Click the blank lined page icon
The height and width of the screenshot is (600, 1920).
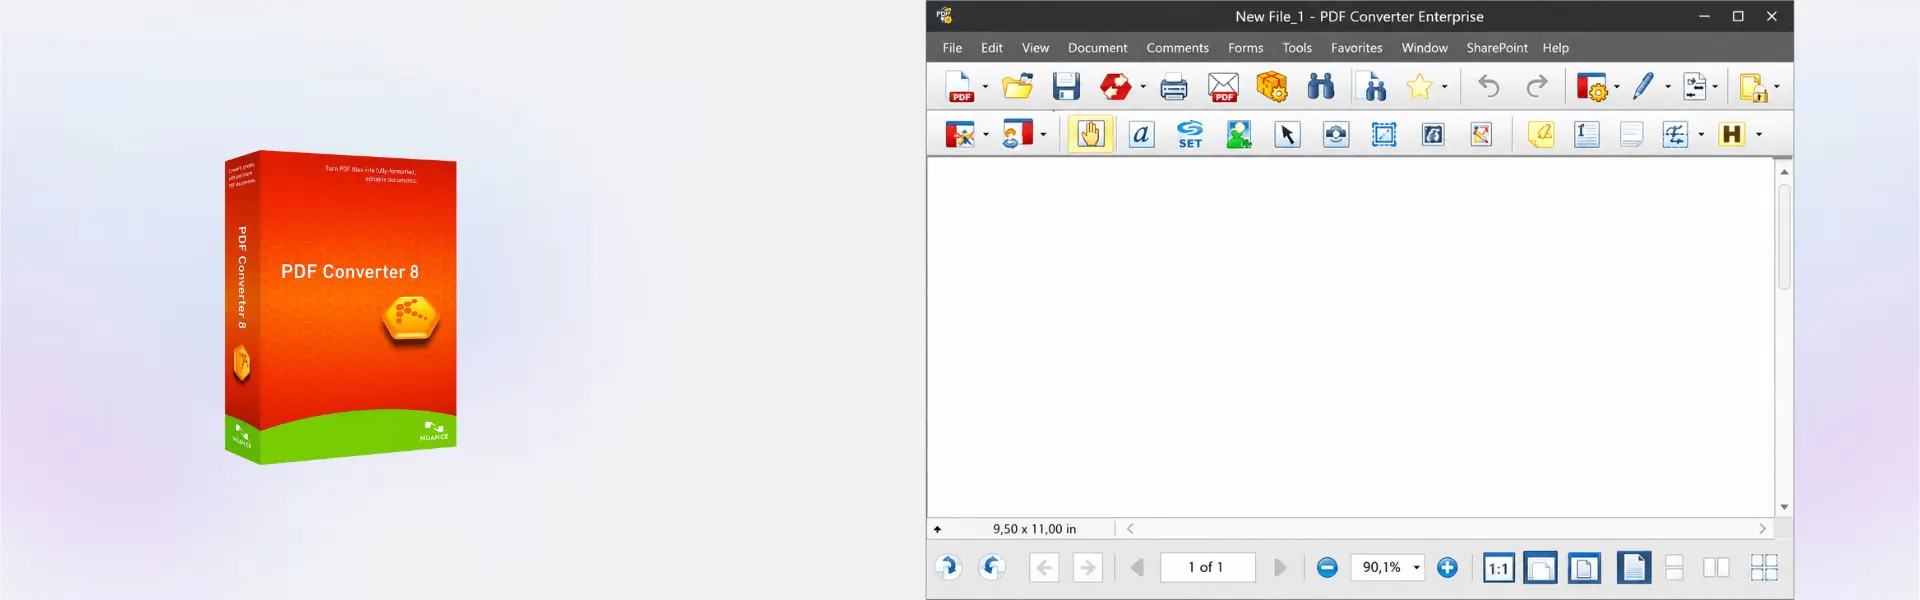click(x=1631, y=134)
